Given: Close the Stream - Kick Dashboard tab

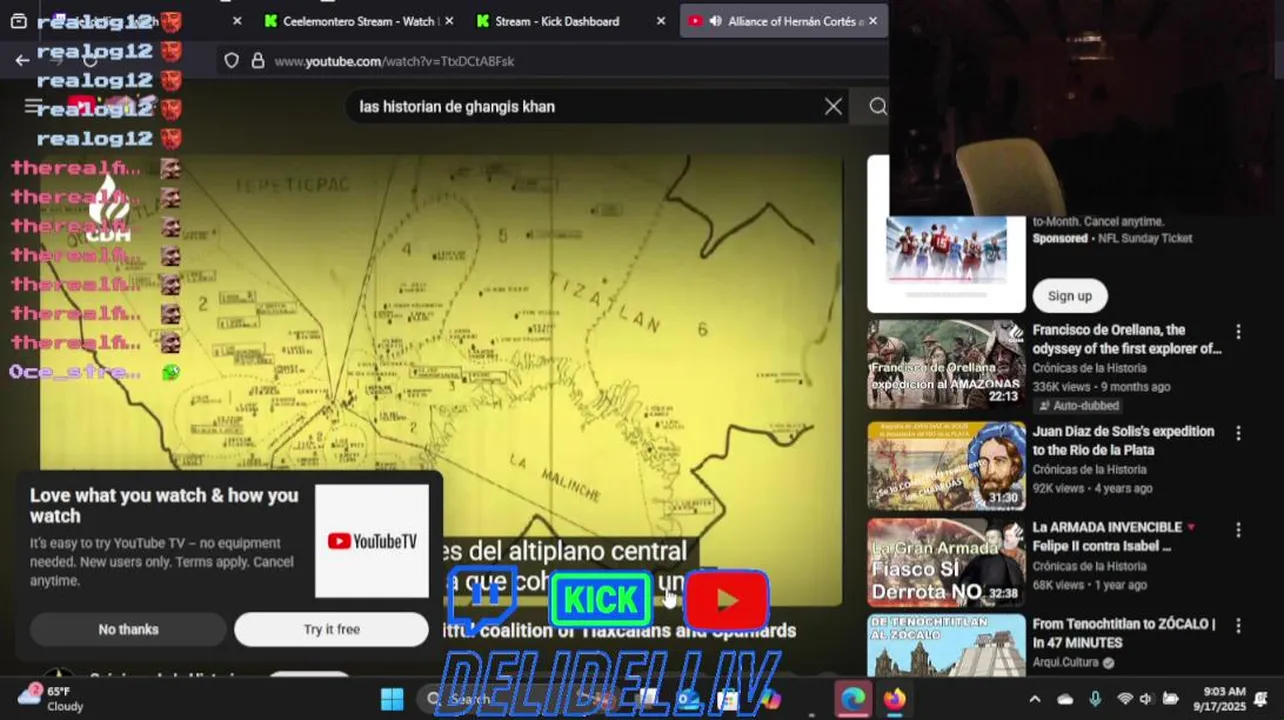Looking at the screenshot, I should click(x=661, y=21).
